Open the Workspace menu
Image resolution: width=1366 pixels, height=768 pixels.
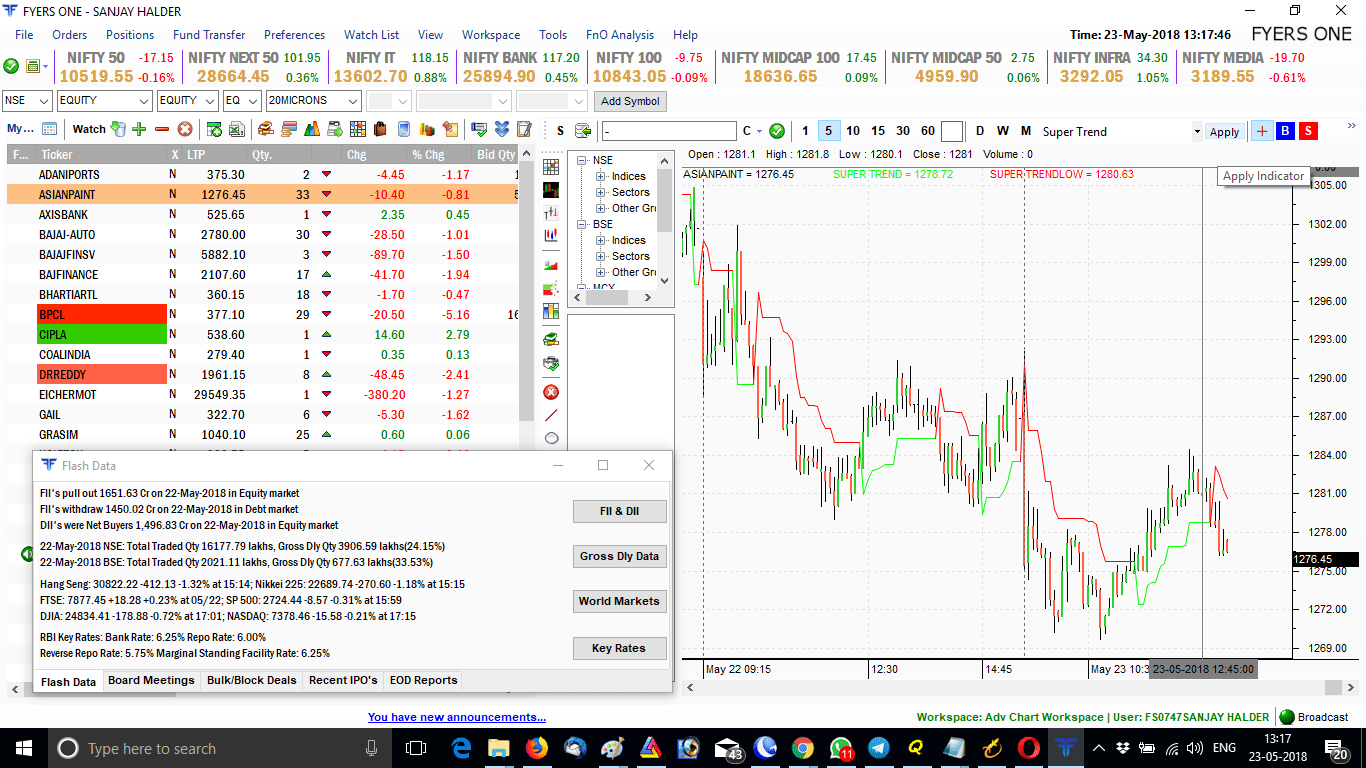(491, 35)
